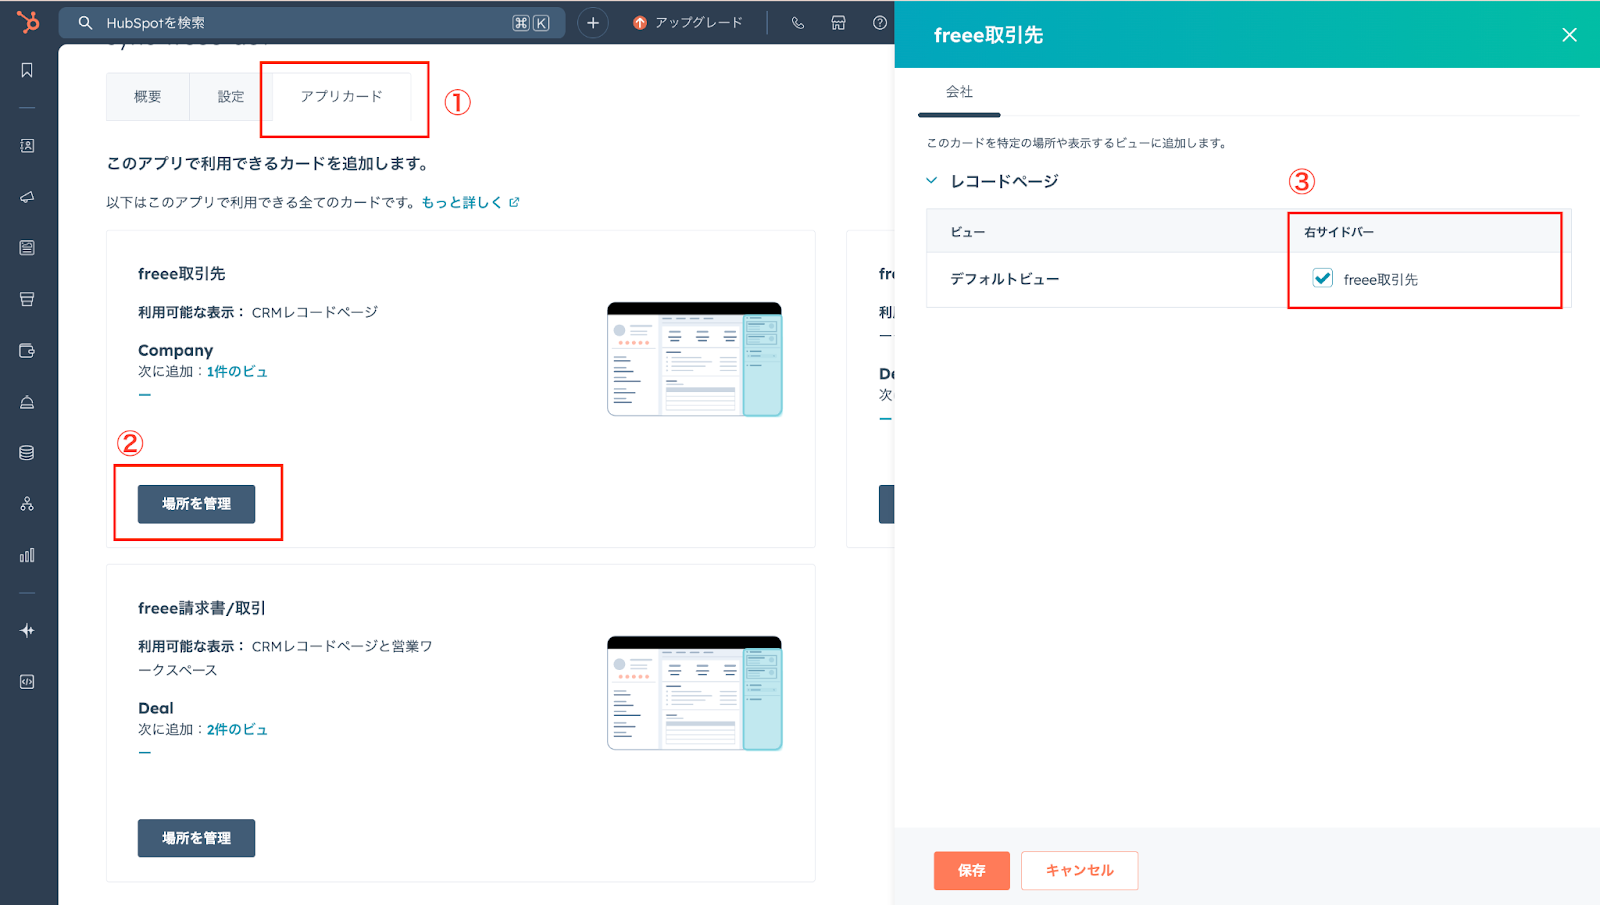Open the reporting bar chart icon

click(27, 555)
